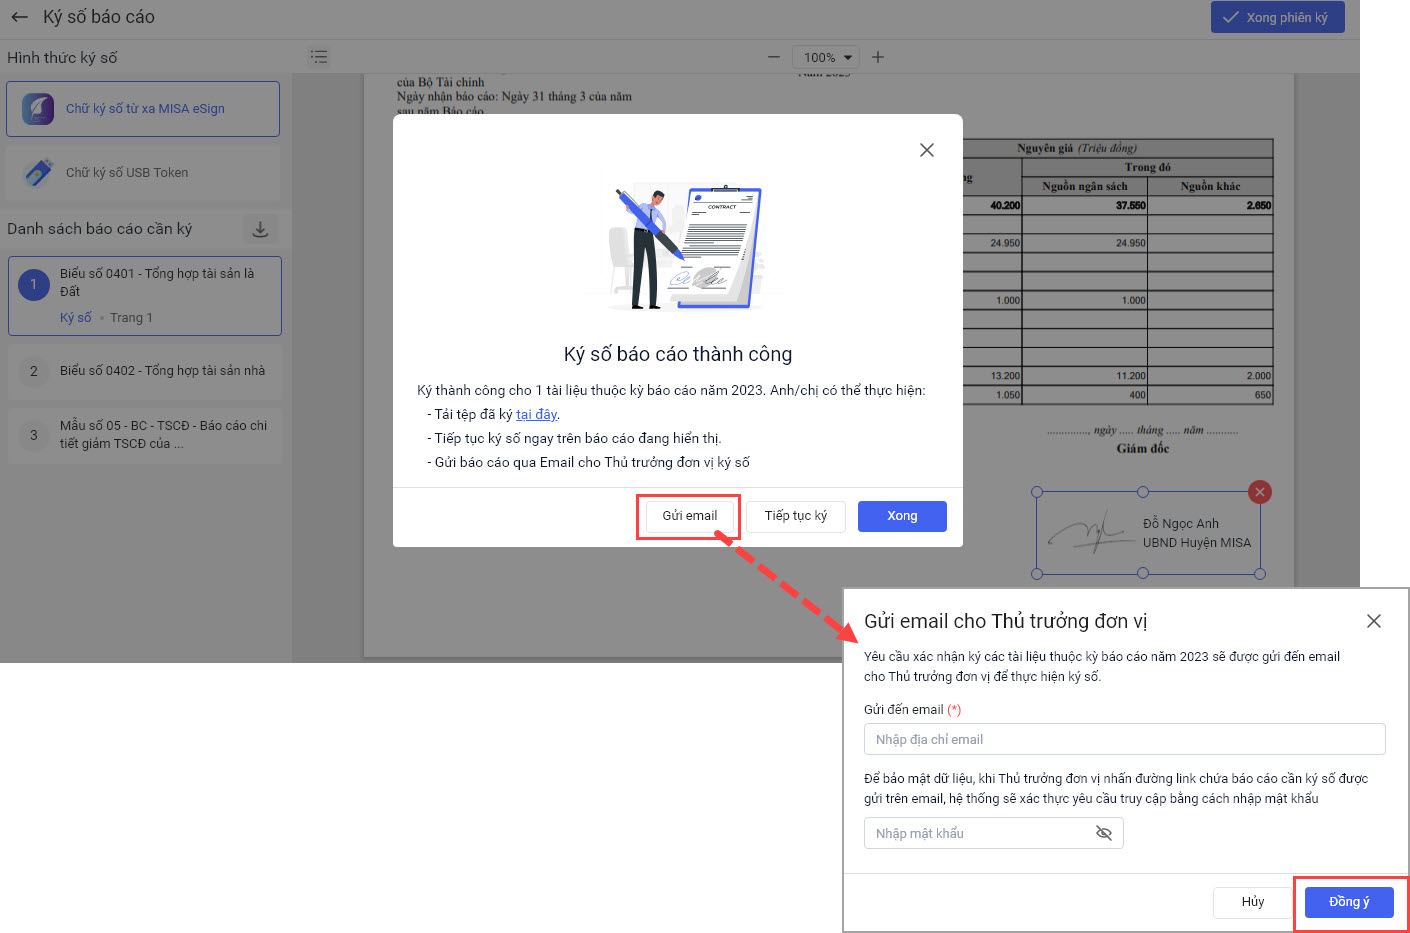Toggle password visibility eye icon

pyautogui.click(x=1104, y=833)
